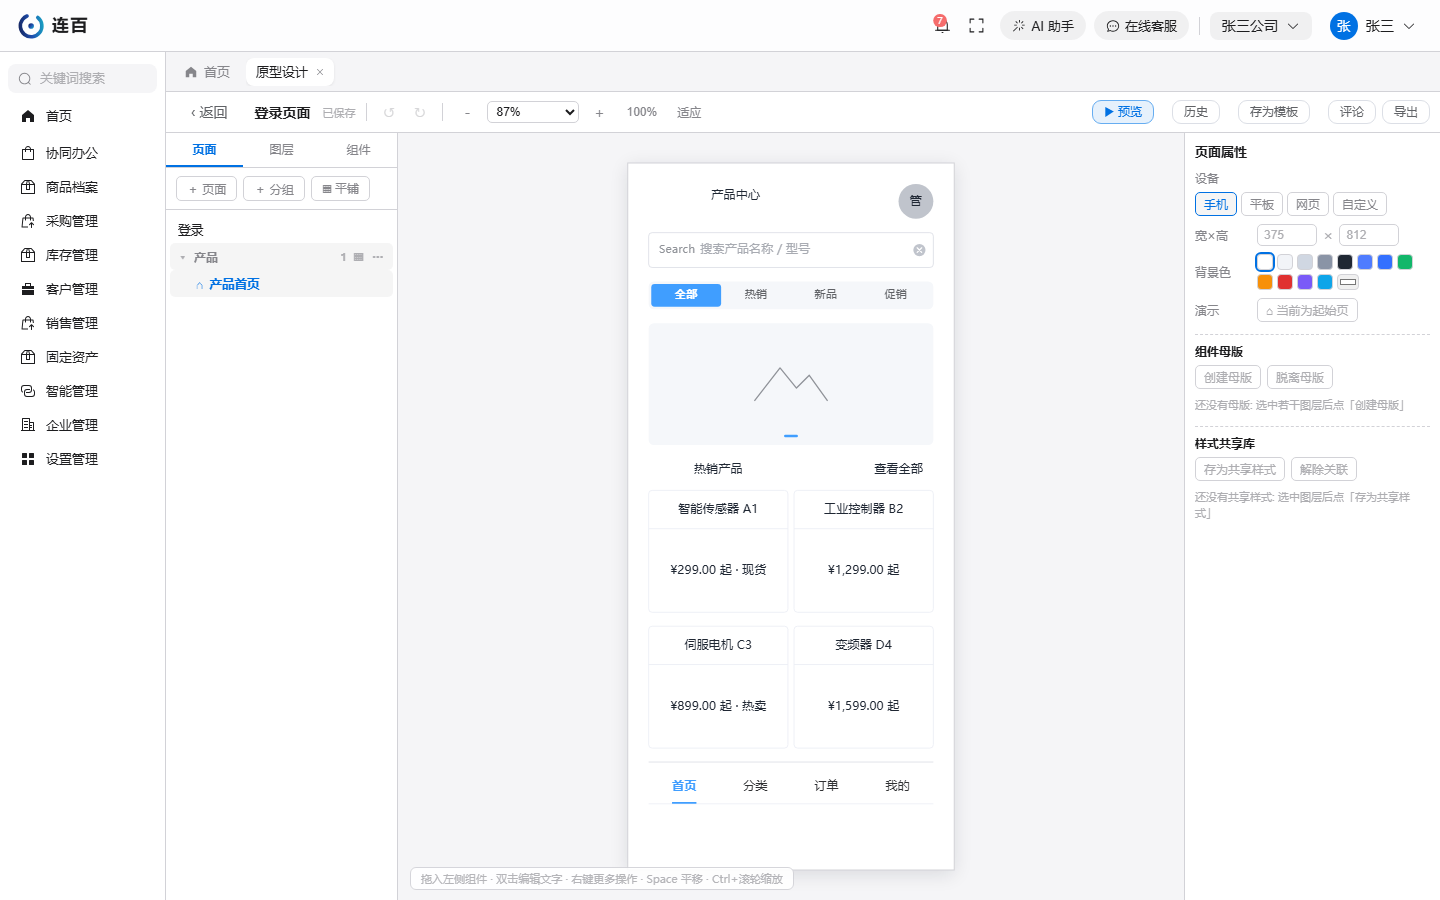Viewport: 1440px width, 900px height.
Task: Click the 预览 preview button
Action: coord(1123,112)
